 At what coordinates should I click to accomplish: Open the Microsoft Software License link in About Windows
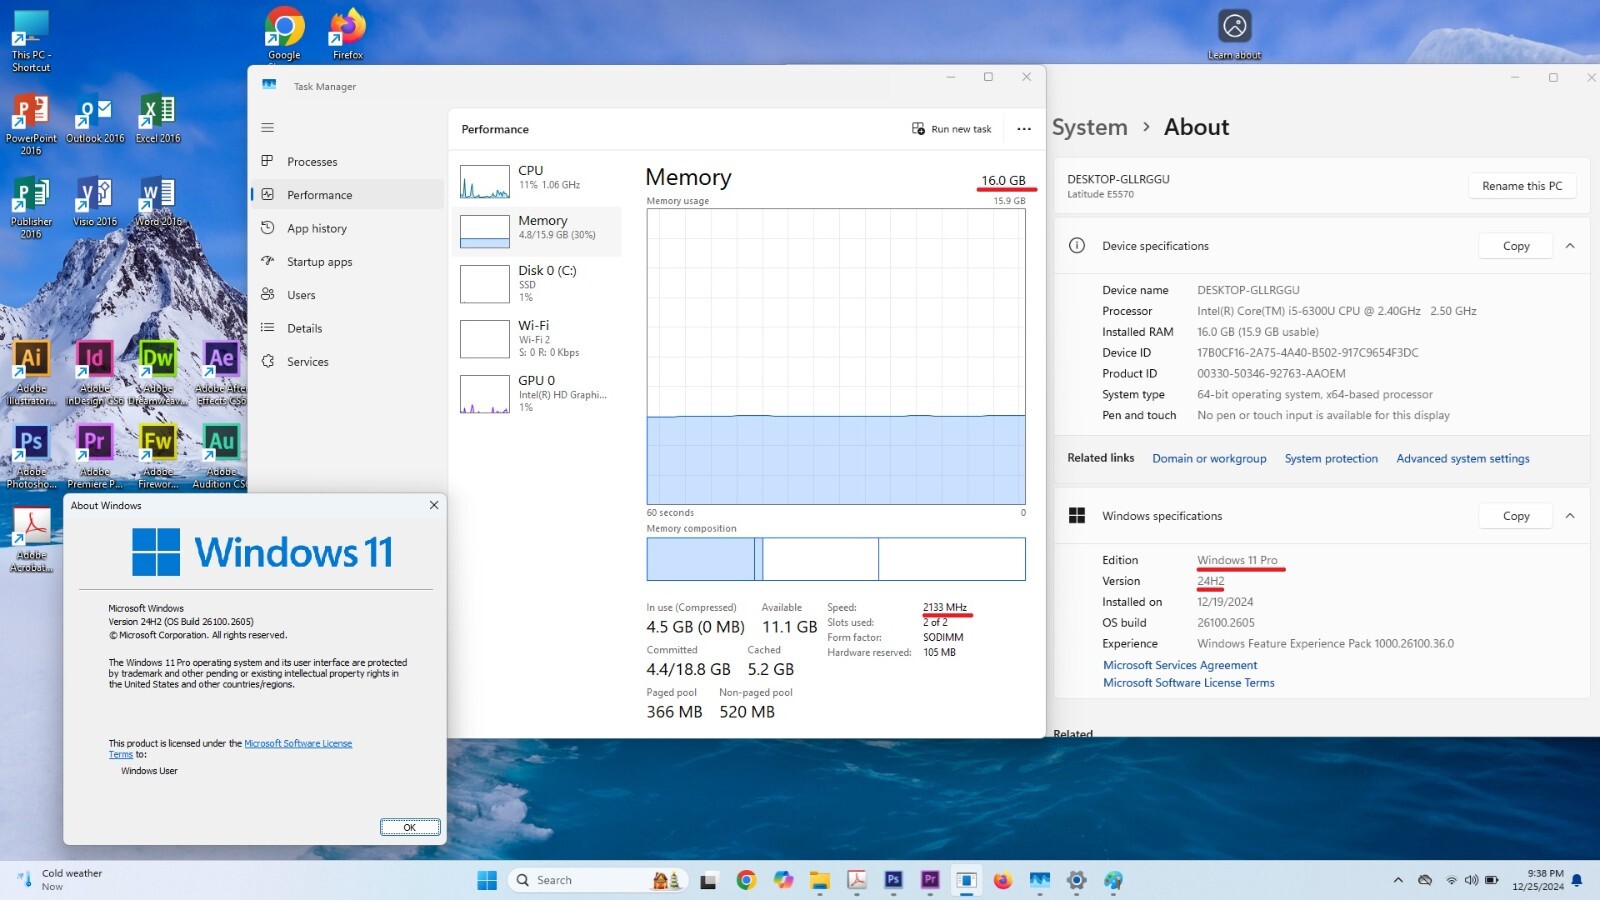click(x=298, y=743)
